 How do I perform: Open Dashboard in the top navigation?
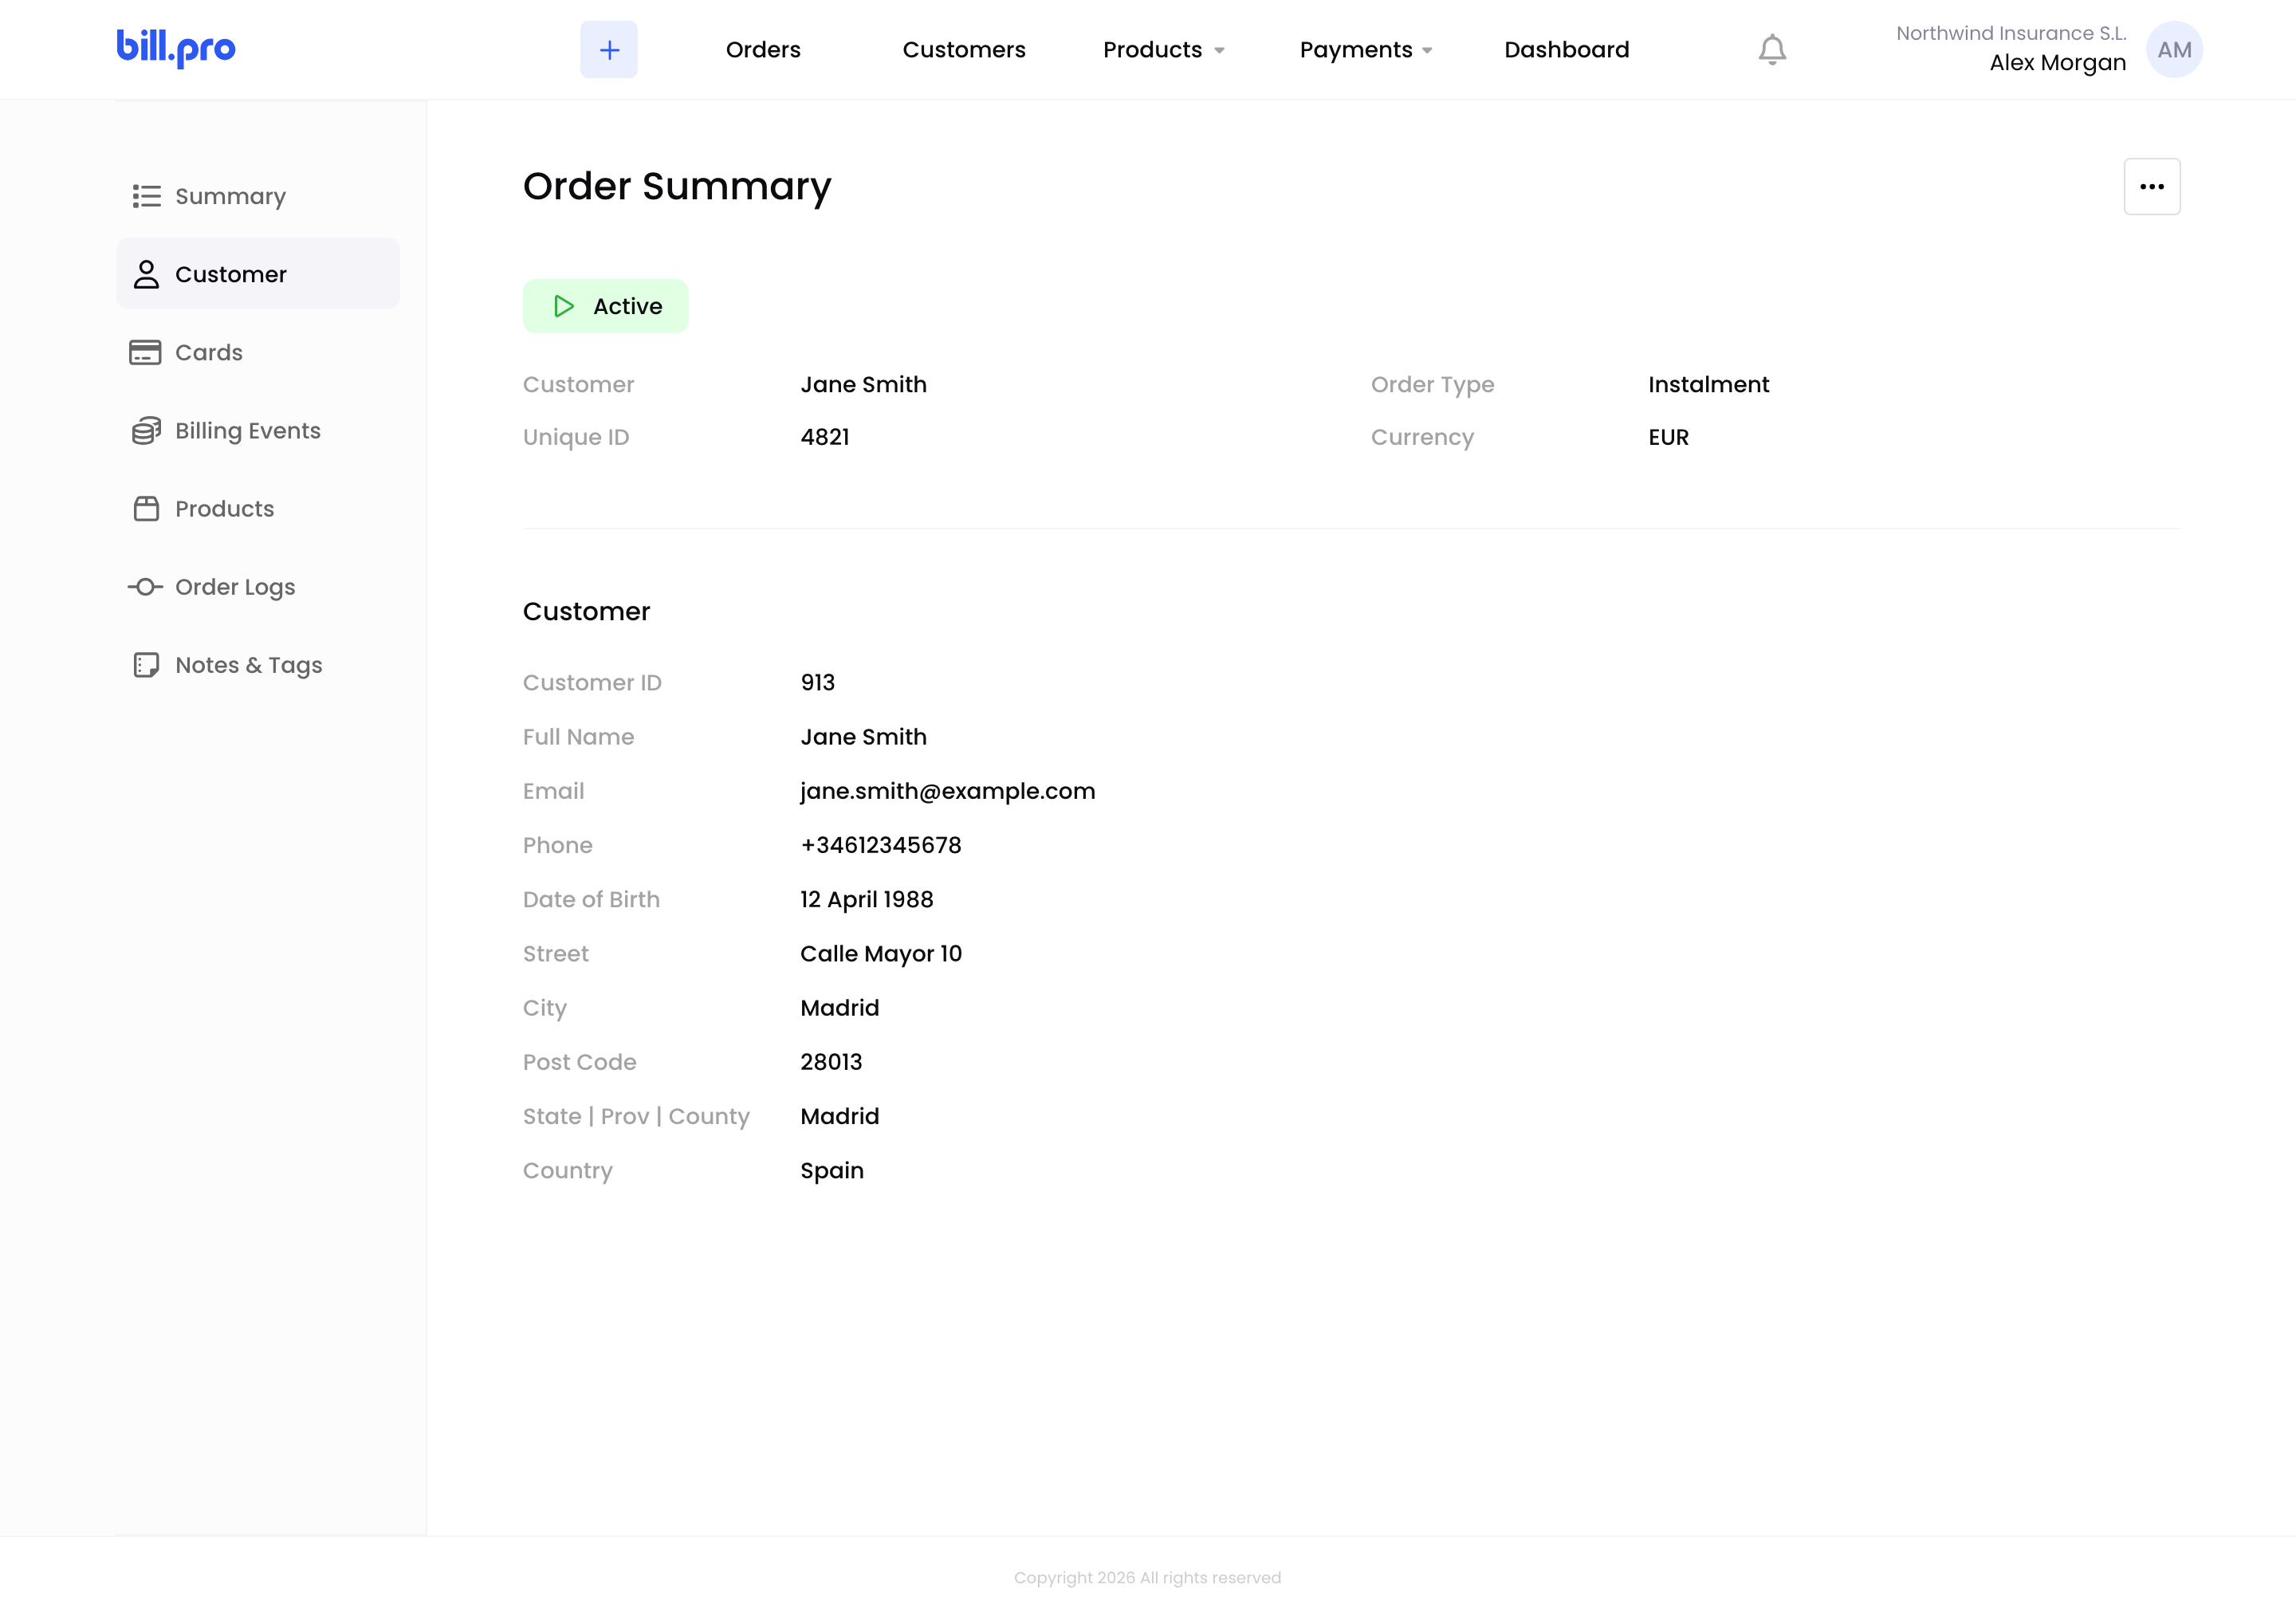[x=1566, y=49]
